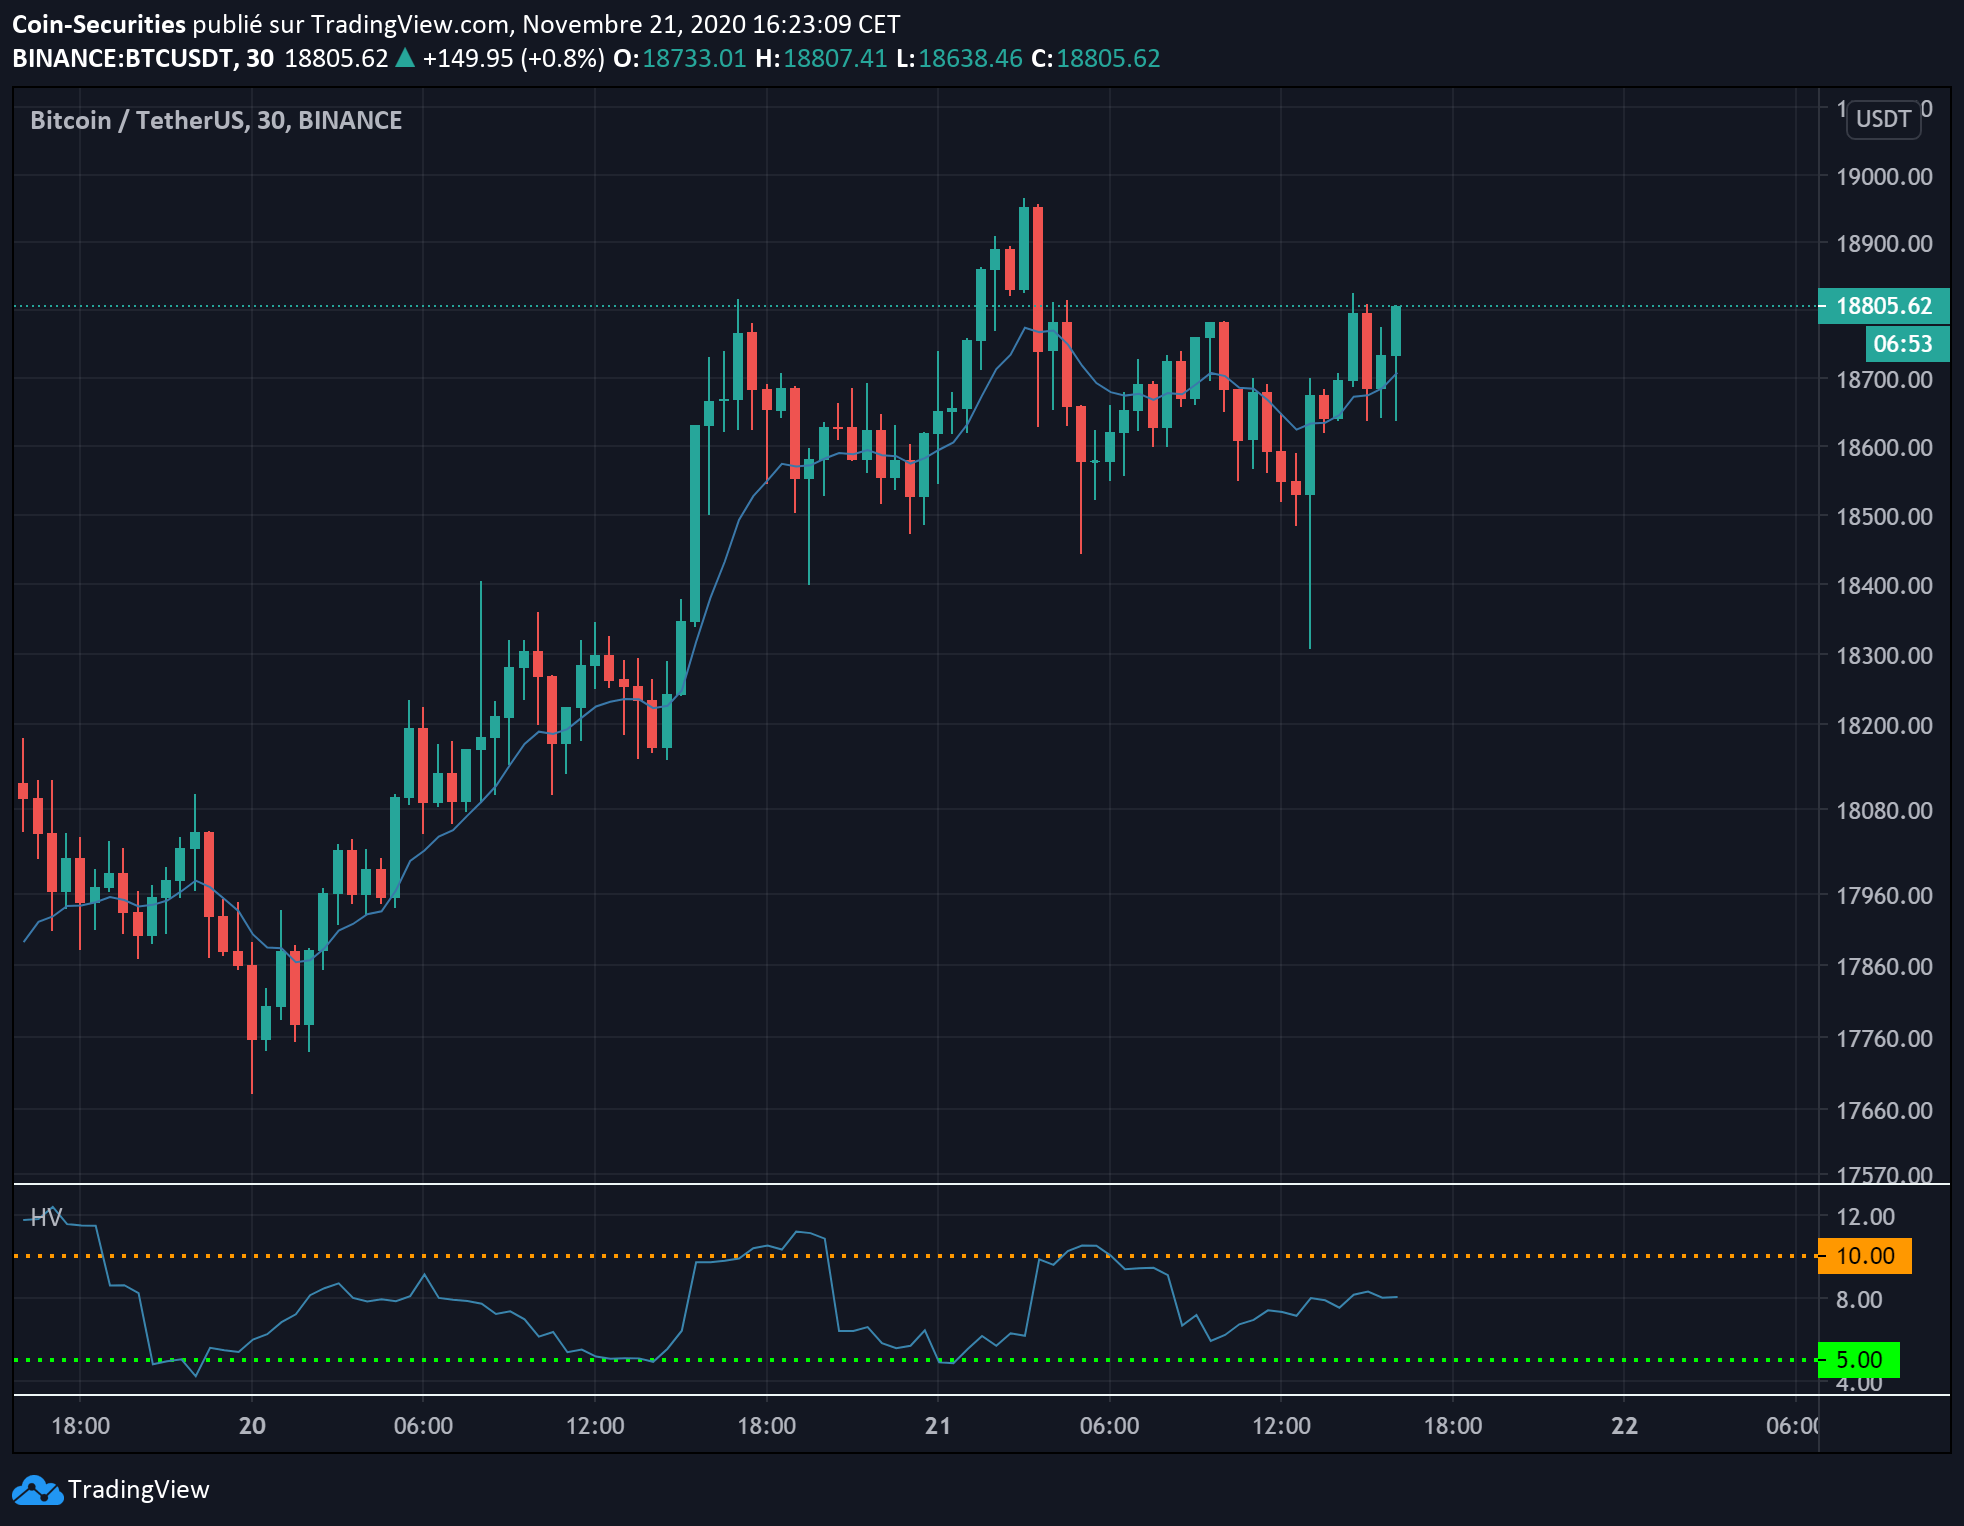This screenshot has height=1526, width=1964.
Task: Select the HV indicator legend label
Action: (x=46, y=1217)
